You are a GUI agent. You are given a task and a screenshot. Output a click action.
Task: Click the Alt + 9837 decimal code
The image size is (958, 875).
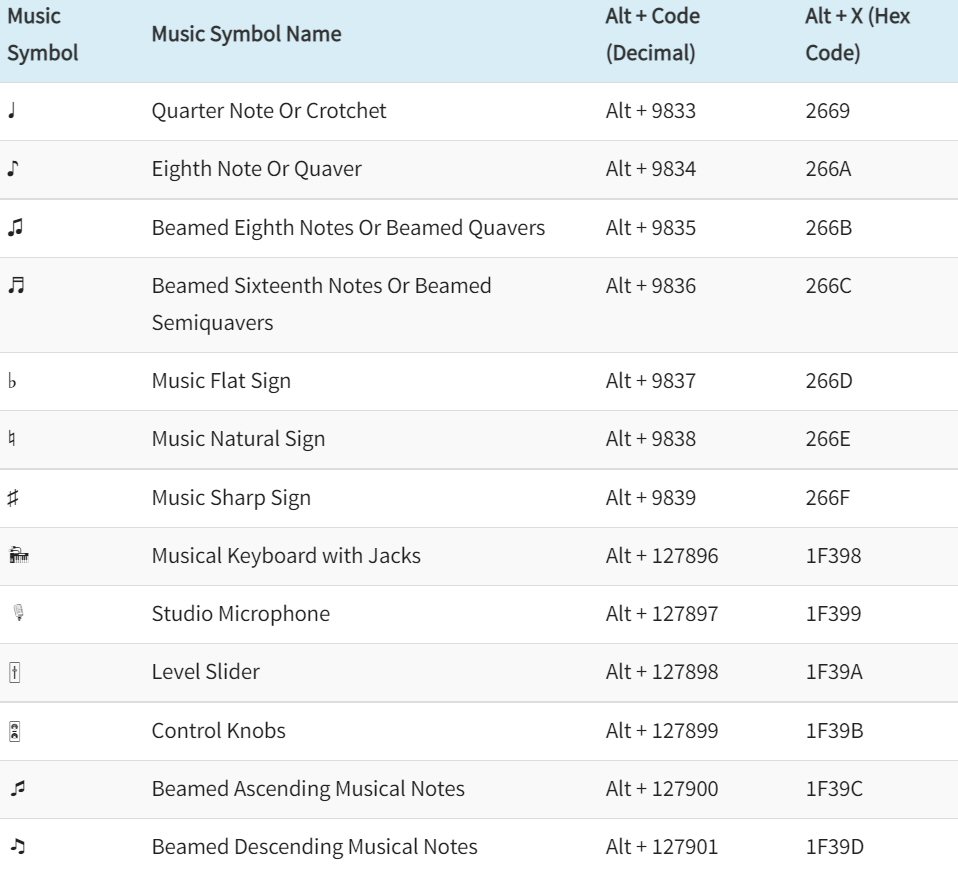pyautogui.click(x=650, y=381)
